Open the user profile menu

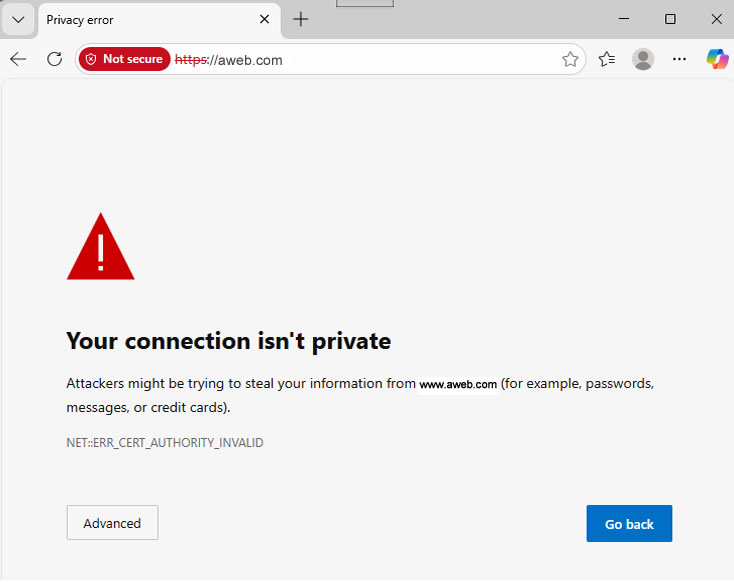[643, 59]
